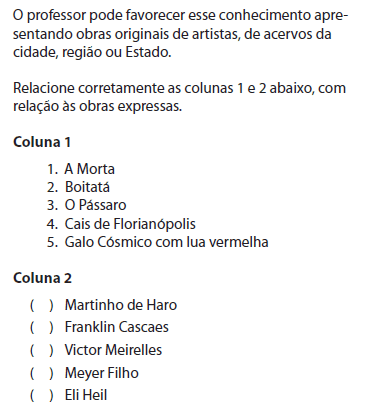Click the blank parentheses beside Eli Heil
380x406 pixels.
[x=42, y=395]
